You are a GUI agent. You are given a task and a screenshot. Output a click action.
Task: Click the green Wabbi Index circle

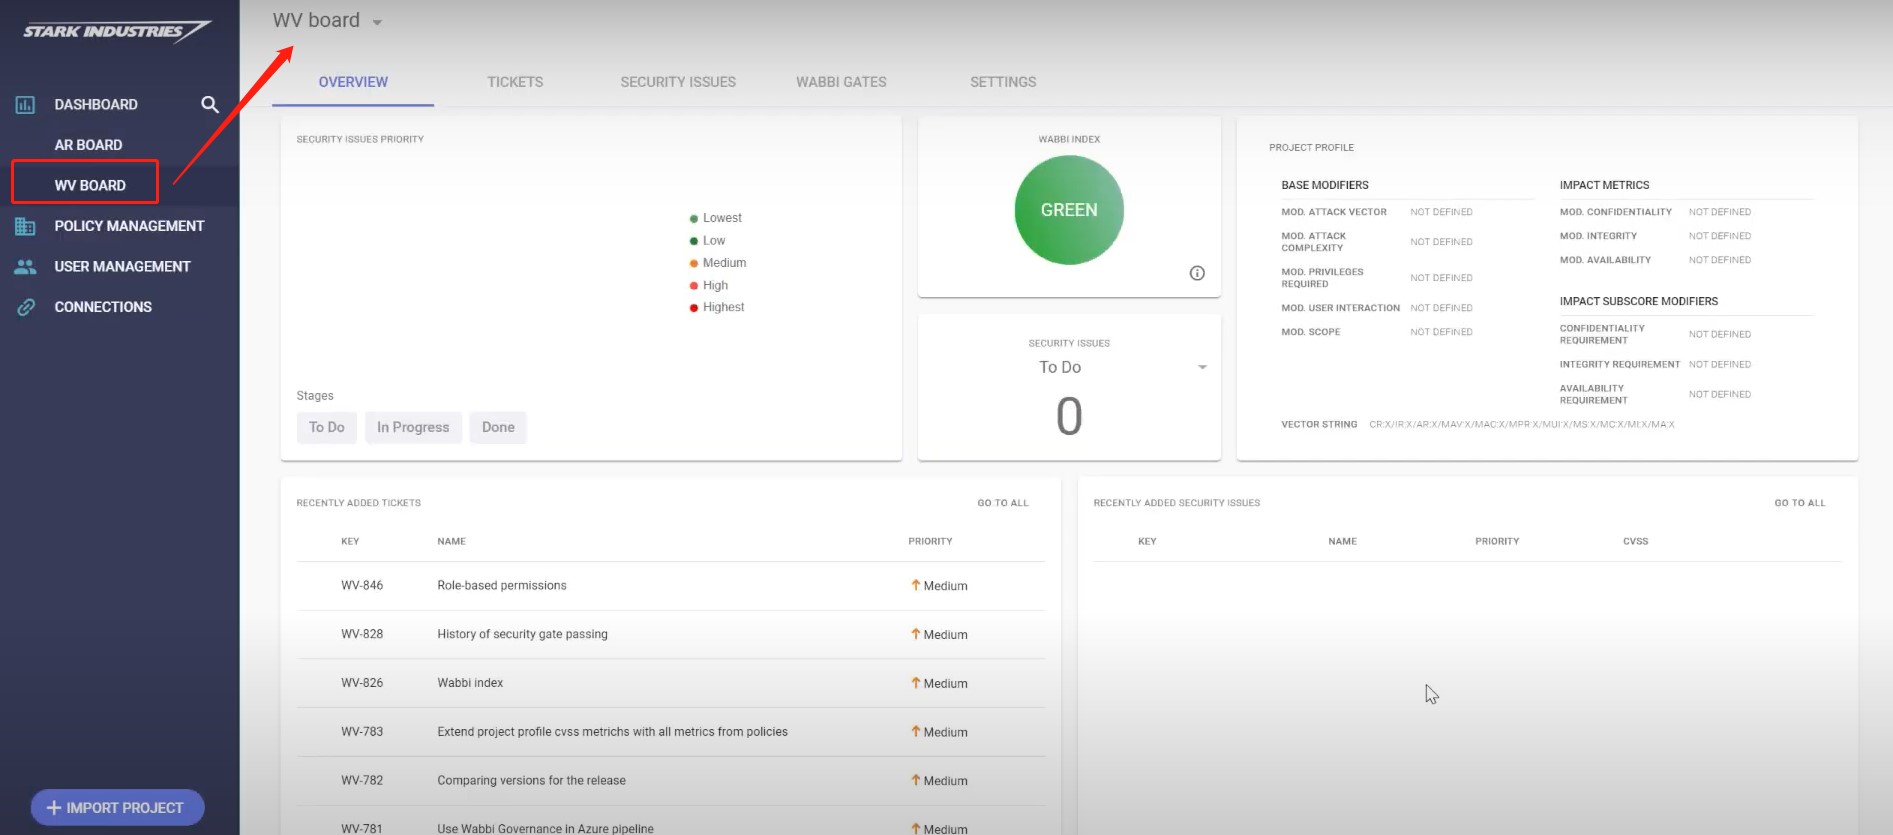point(1068,210)
